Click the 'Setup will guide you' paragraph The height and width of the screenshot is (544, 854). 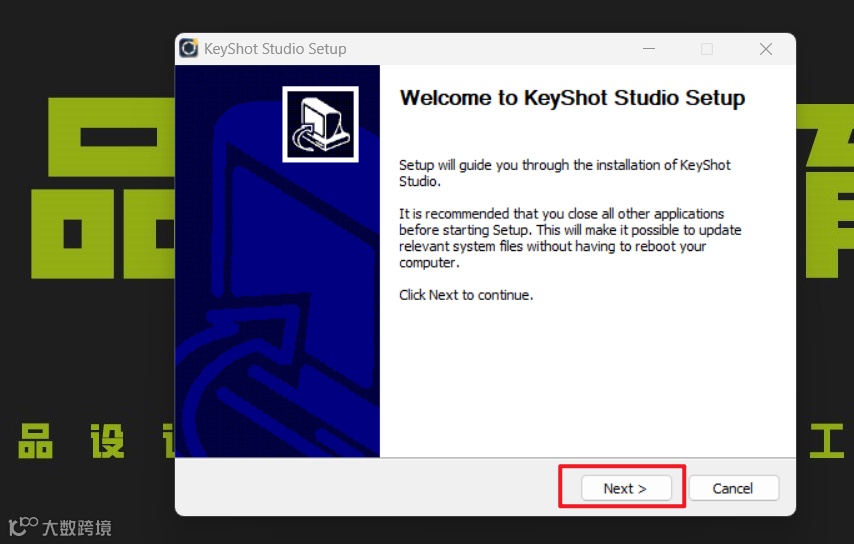(565, 173)
